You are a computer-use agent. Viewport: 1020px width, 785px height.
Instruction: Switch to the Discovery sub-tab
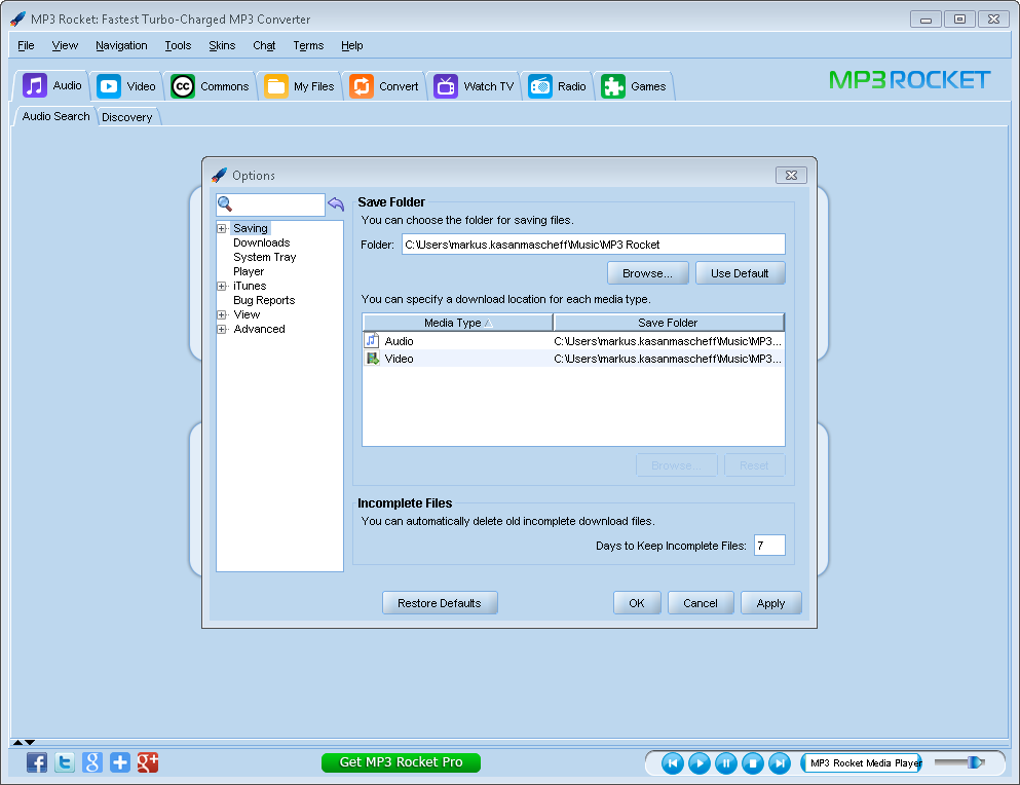click(x=128, y=117)
